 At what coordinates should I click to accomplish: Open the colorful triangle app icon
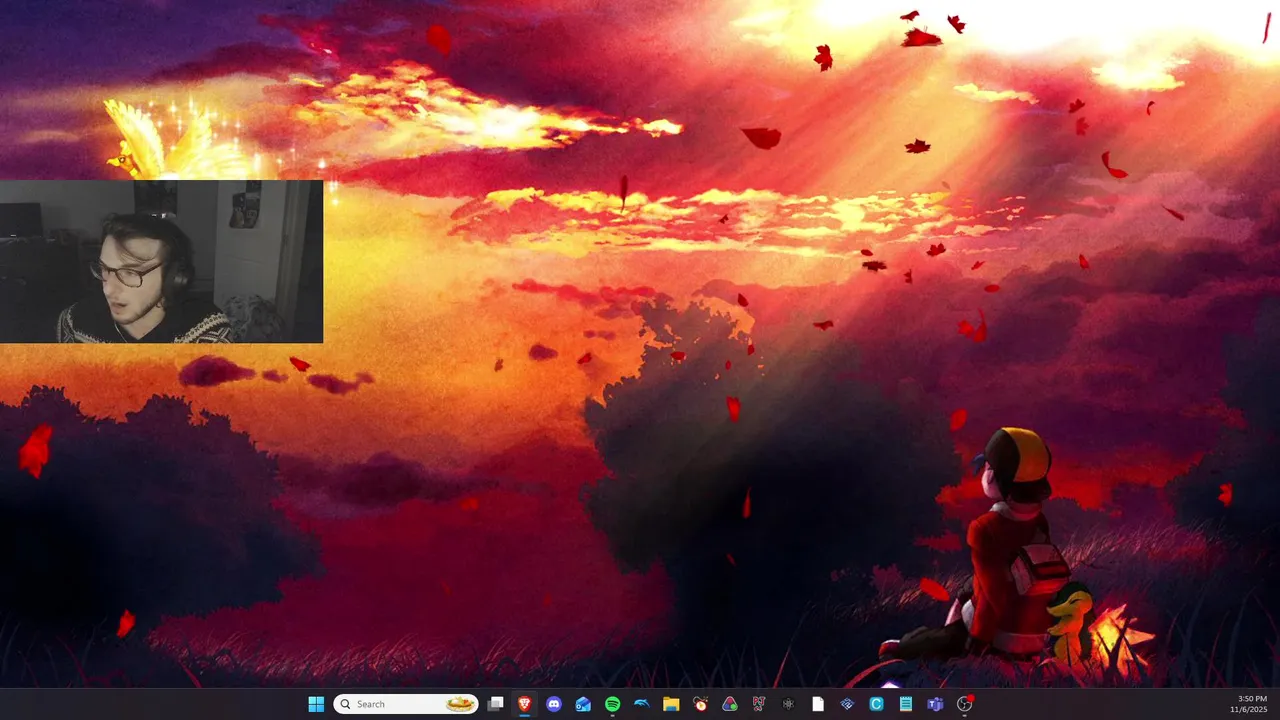coord(730,704)
